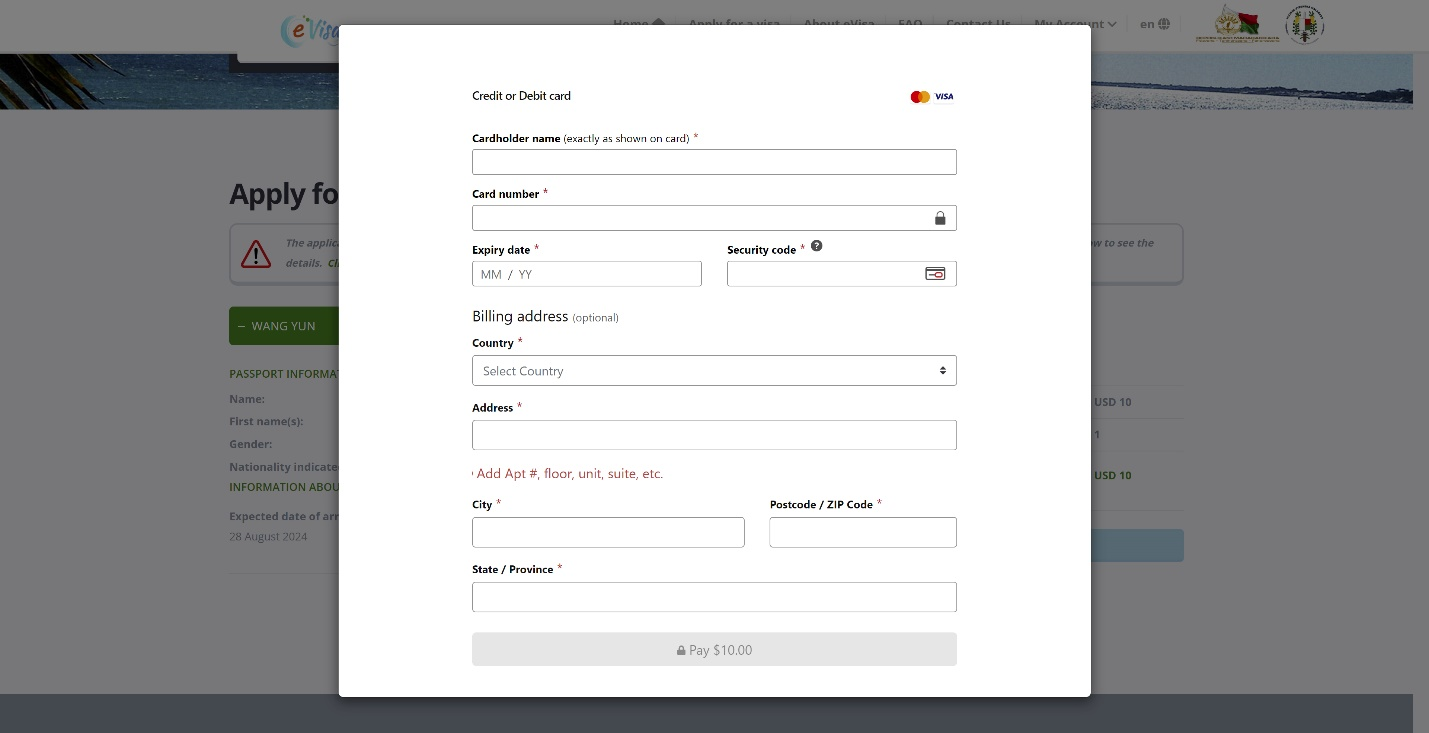Image resolution: width=1429 pixels, height=733 pixels.
Task: Click the padlock icon in Card number field
Action: click(x=940, y=218)
